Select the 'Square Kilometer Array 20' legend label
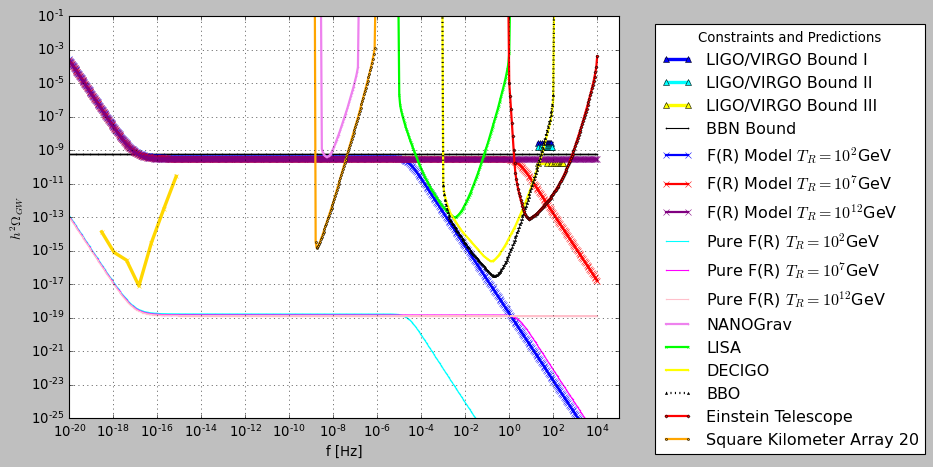 [812, 440]
